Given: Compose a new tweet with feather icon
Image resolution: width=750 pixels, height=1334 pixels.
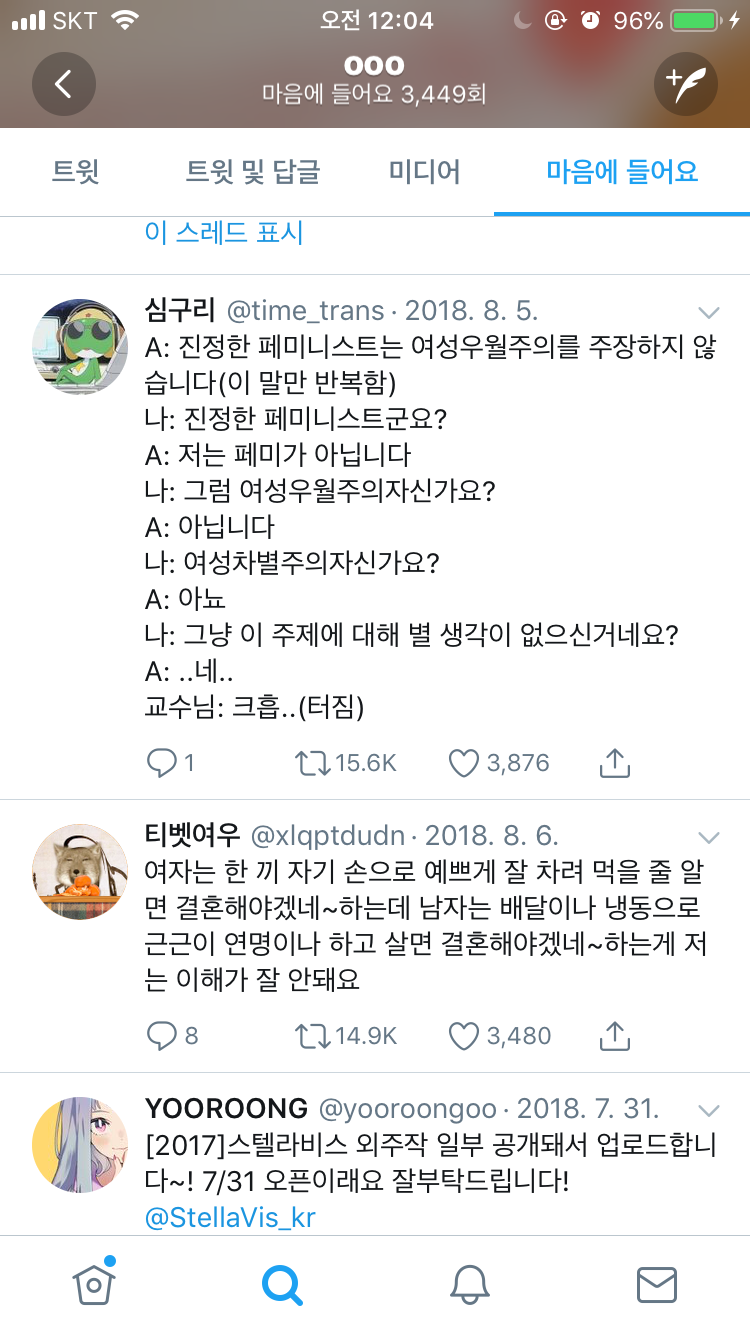Looking at the screenshot, I should [686, 83].
